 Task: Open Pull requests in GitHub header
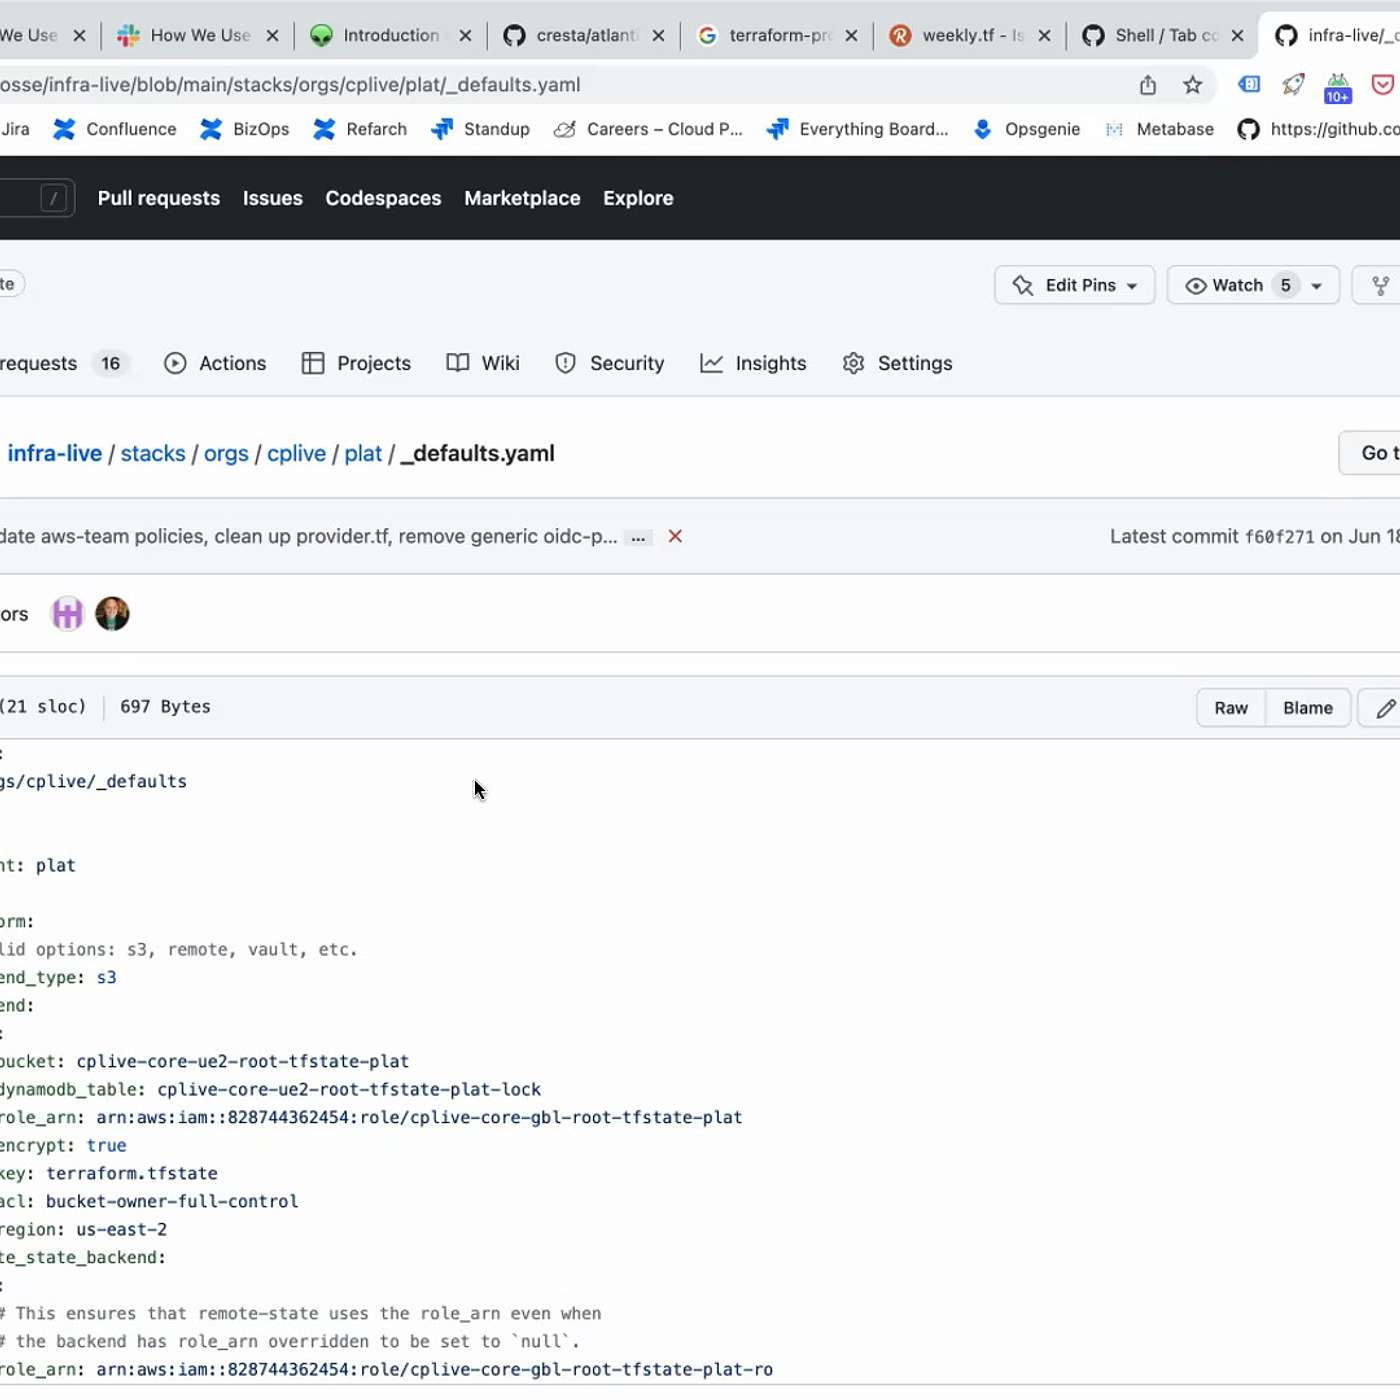tap(158, 198)
